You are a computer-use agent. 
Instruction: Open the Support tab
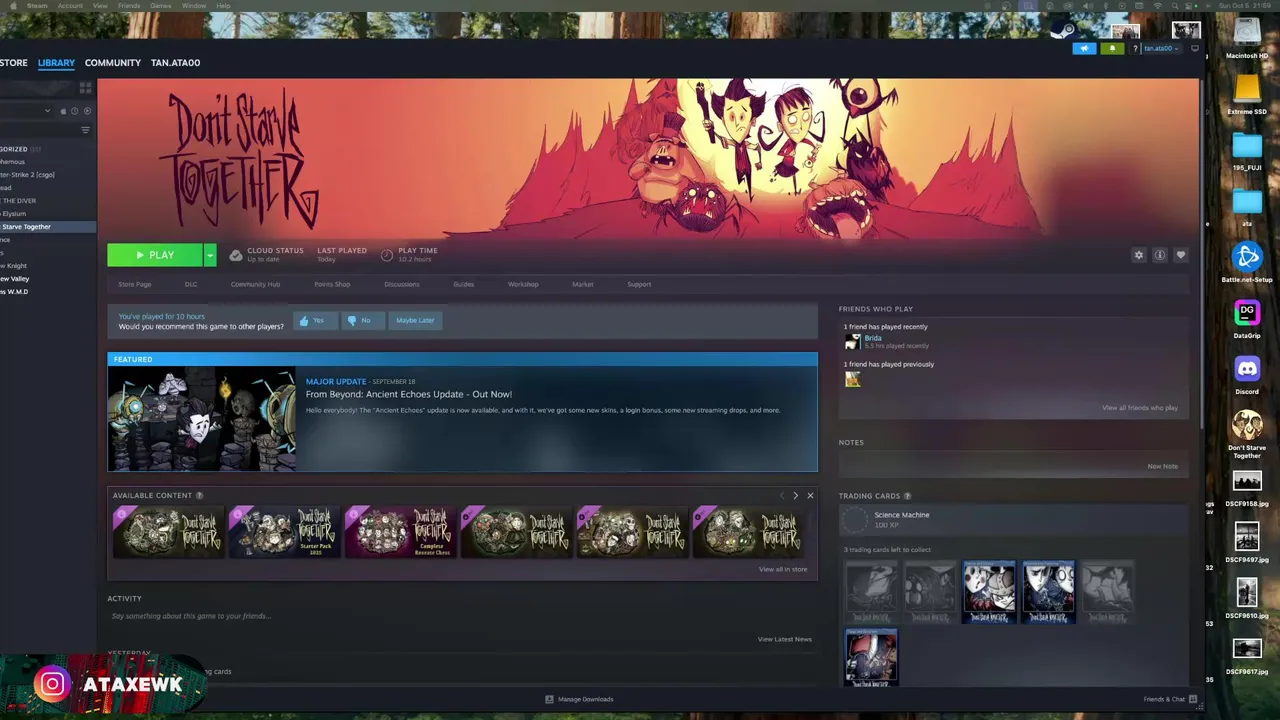coord(639,284)
